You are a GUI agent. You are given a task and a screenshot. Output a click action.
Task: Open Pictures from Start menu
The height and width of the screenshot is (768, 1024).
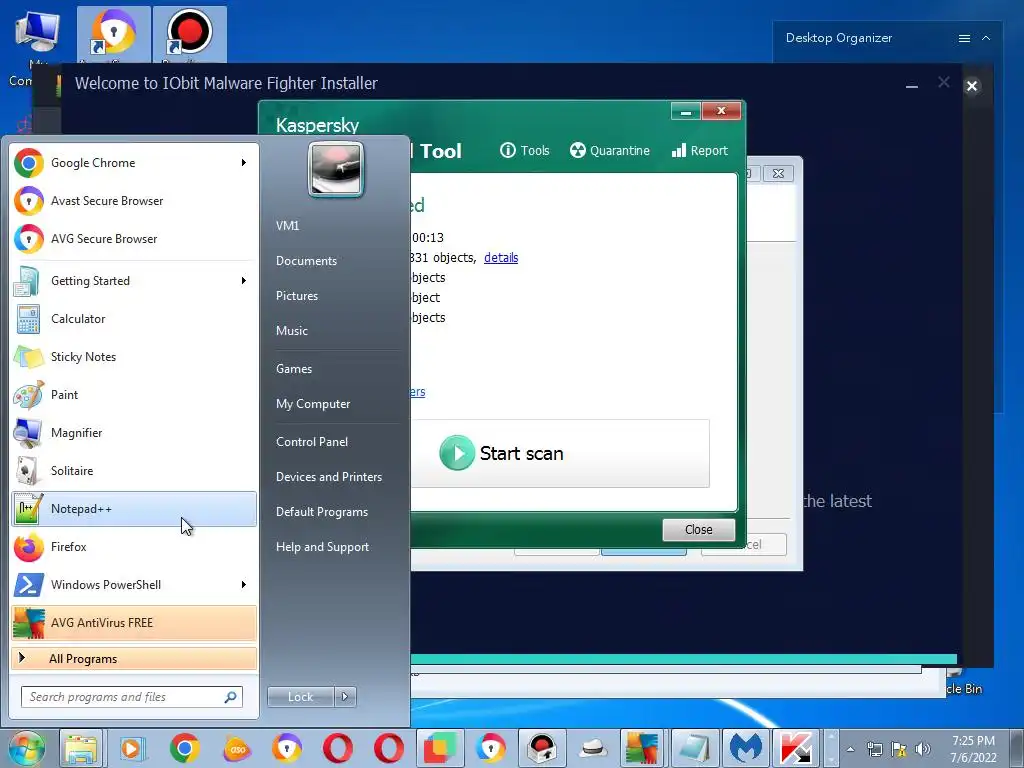point(296,296)
